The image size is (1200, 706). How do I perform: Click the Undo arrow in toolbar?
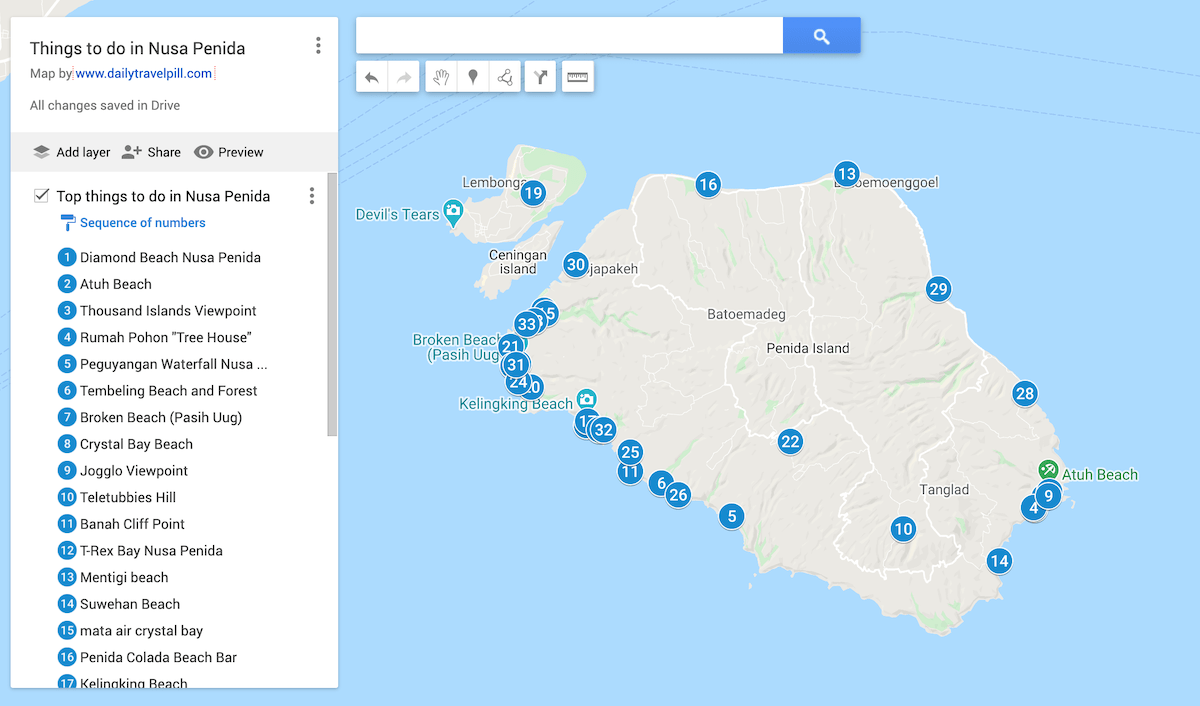point(372,77)
